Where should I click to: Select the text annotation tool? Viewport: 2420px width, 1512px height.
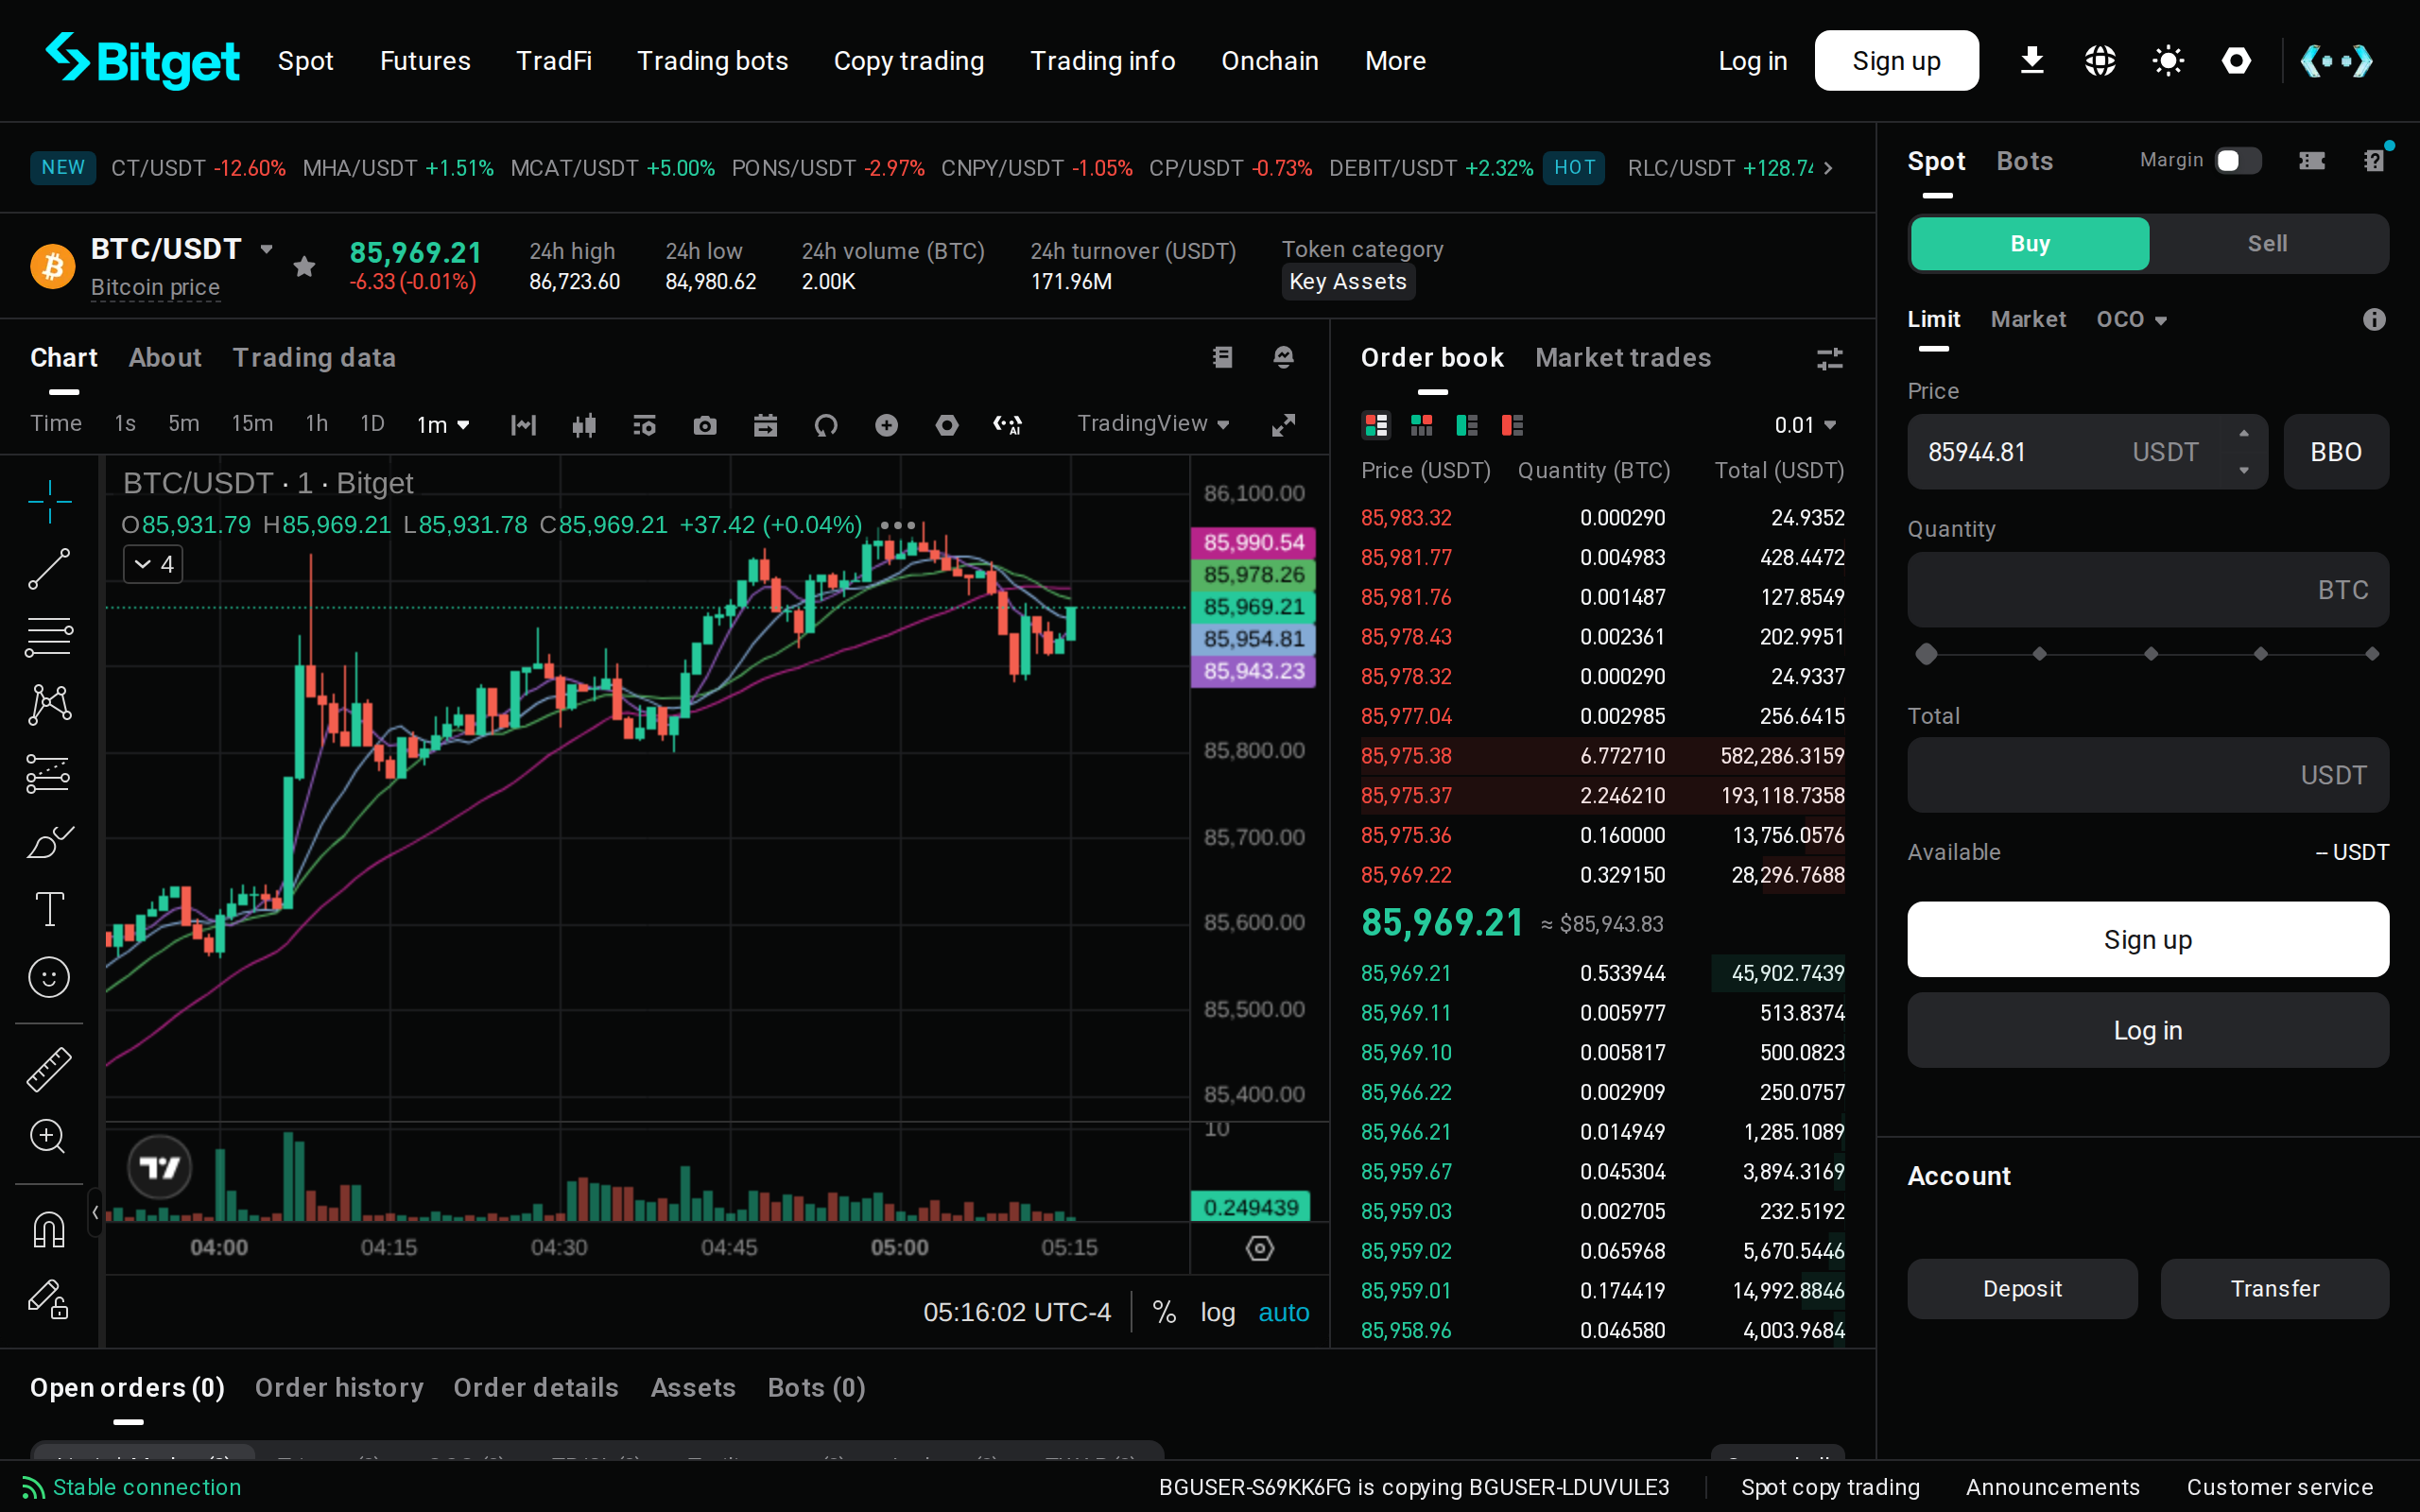click(49, 909)
